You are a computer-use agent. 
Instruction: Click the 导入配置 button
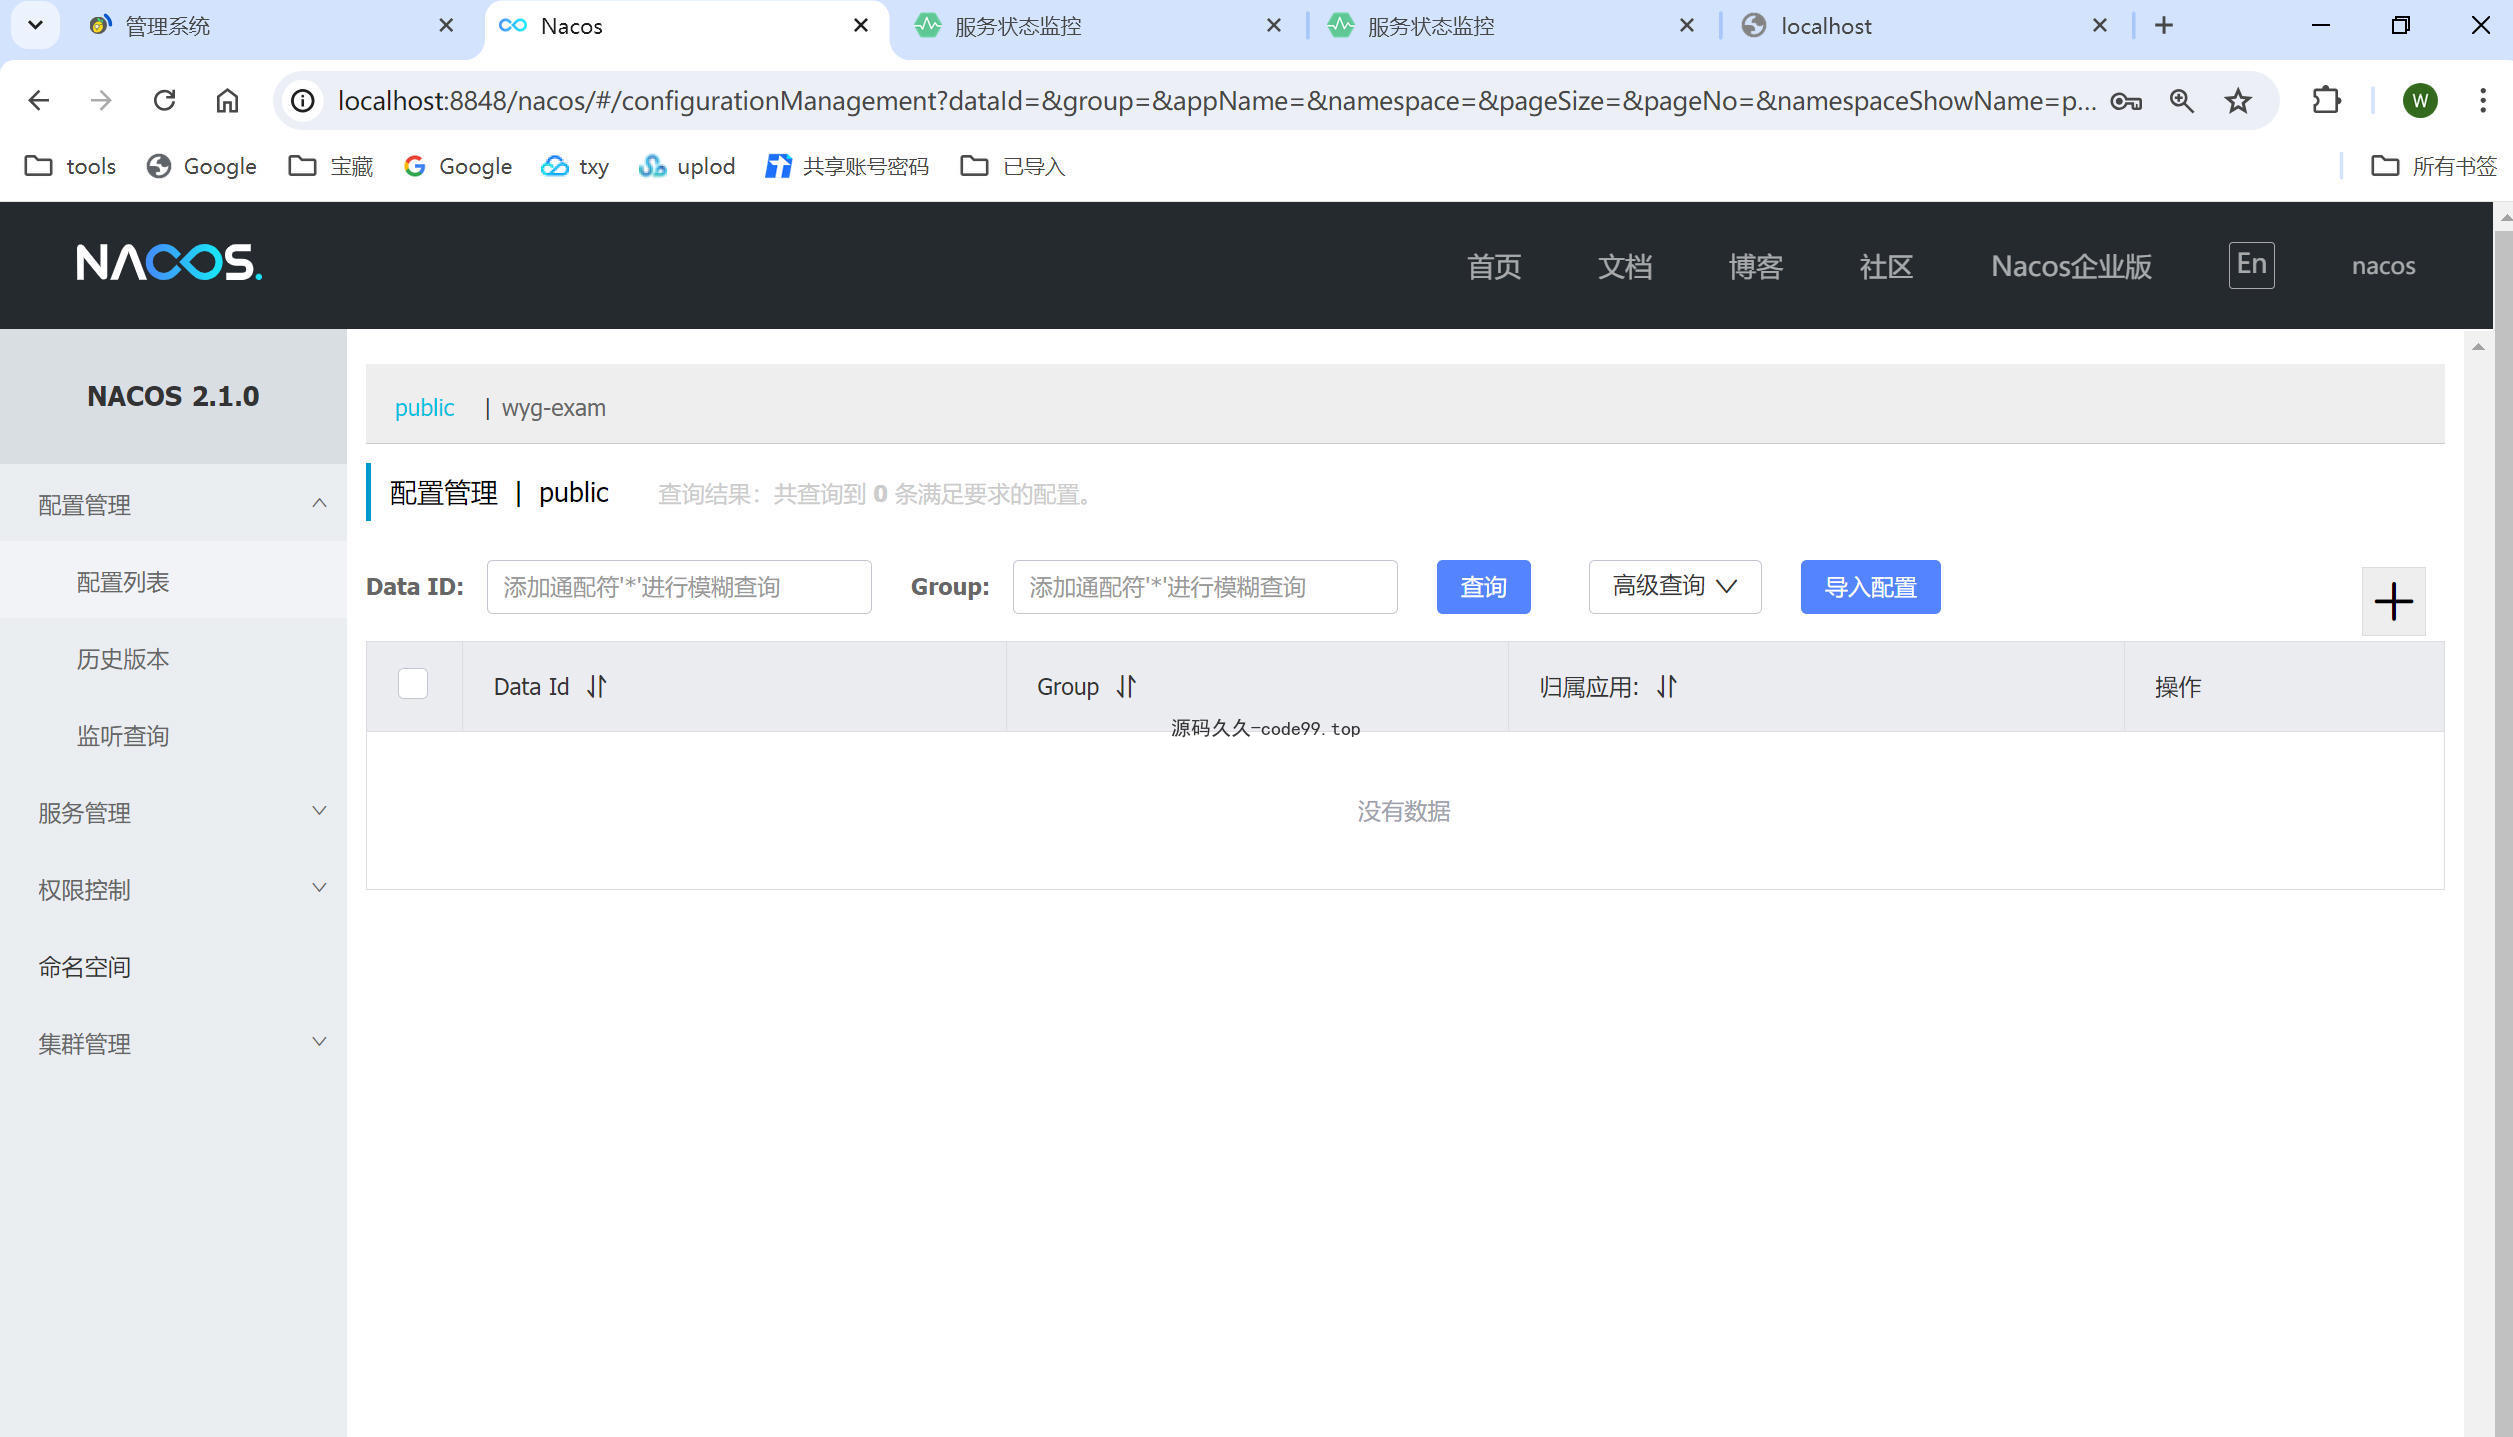1870,587
